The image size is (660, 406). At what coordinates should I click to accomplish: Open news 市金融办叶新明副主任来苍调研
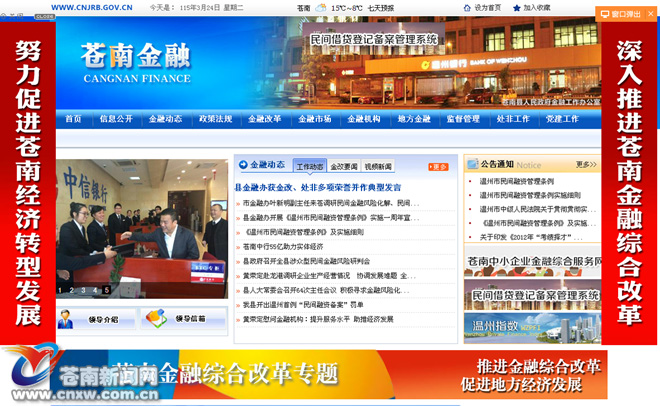(331, 203)
